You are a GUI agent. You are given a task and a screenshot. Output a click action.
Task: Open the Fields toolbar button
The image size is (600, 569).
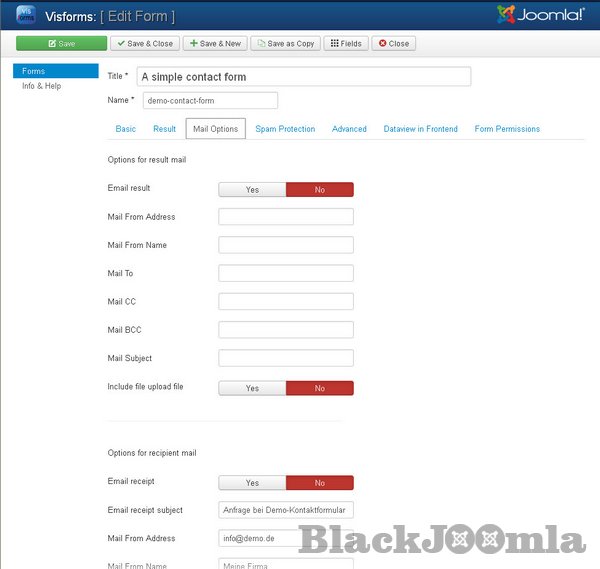346,44
